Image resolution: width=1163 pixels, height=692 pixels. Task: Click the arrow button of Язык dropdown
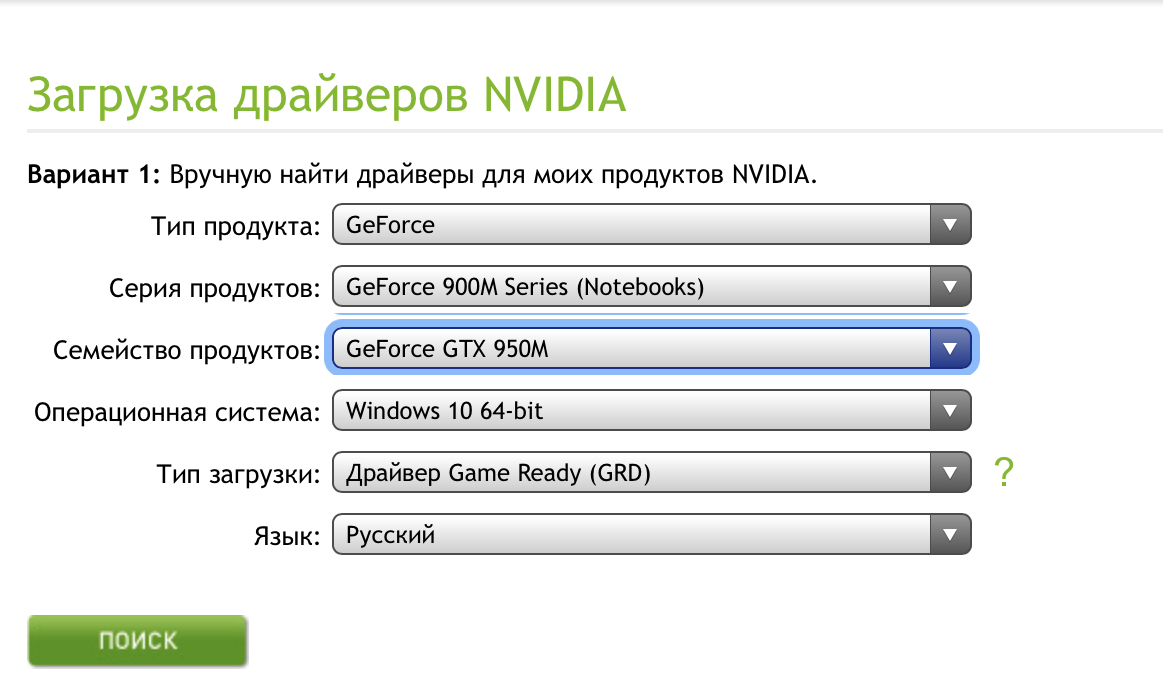[950, 534]
